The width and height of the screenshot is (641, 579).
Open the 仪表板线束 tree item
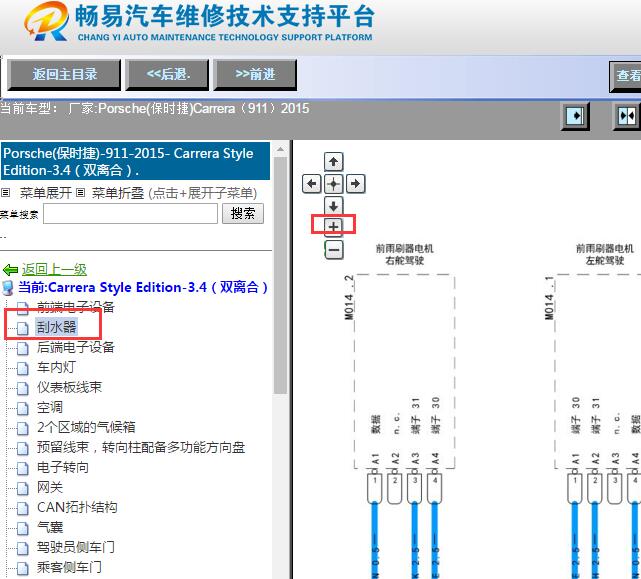tap(69, 387)
